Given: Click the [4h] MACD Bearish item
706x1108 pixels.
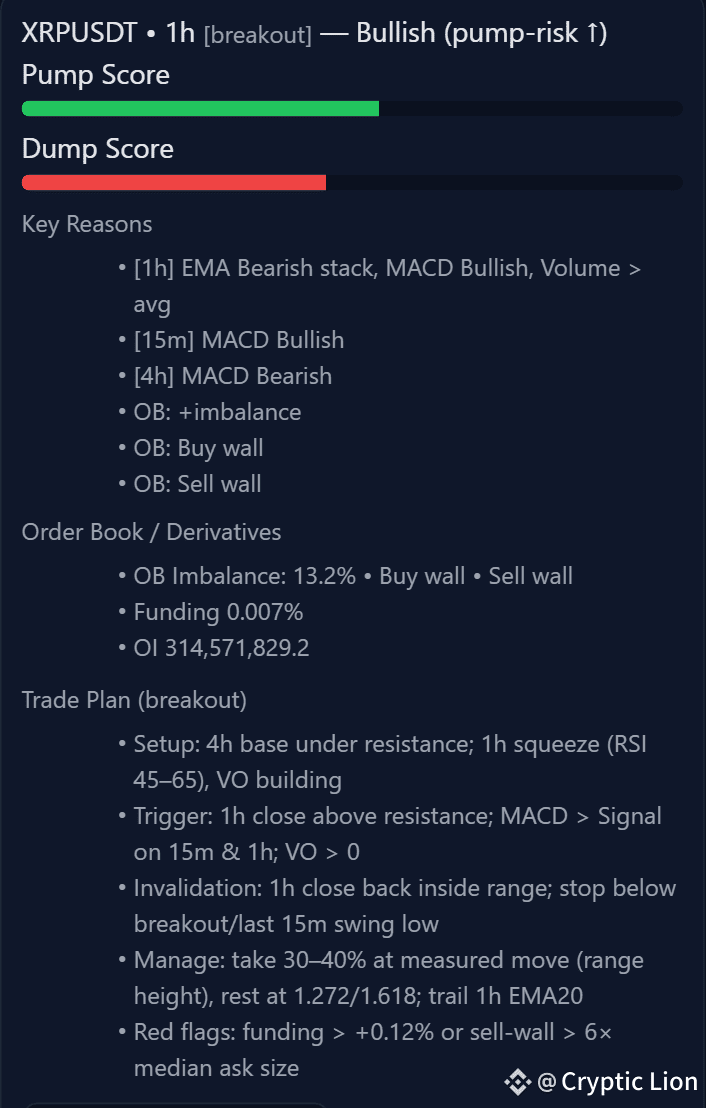Looking at the screenshot, I should tap(233, 376).
